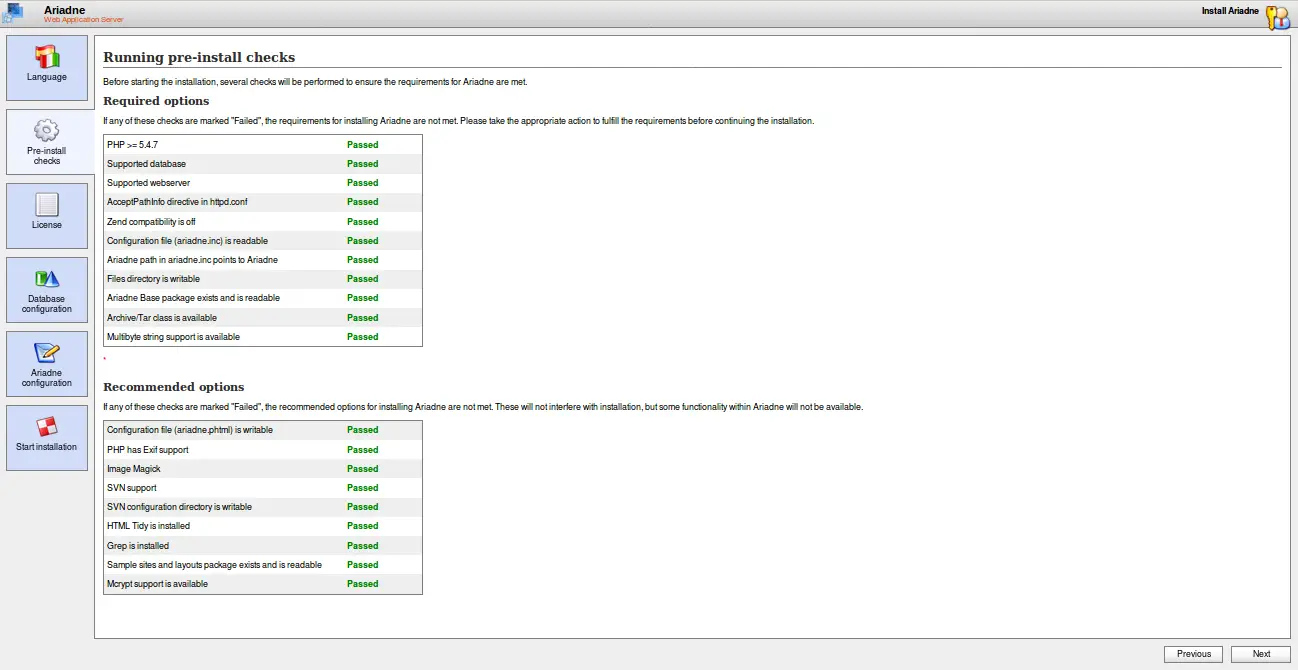Image resolution: width=1298 pixels, height=670 pixels.
Task: Select Configuration file (ariadne.inc) is readable row
Action: [x=263, y=241]
